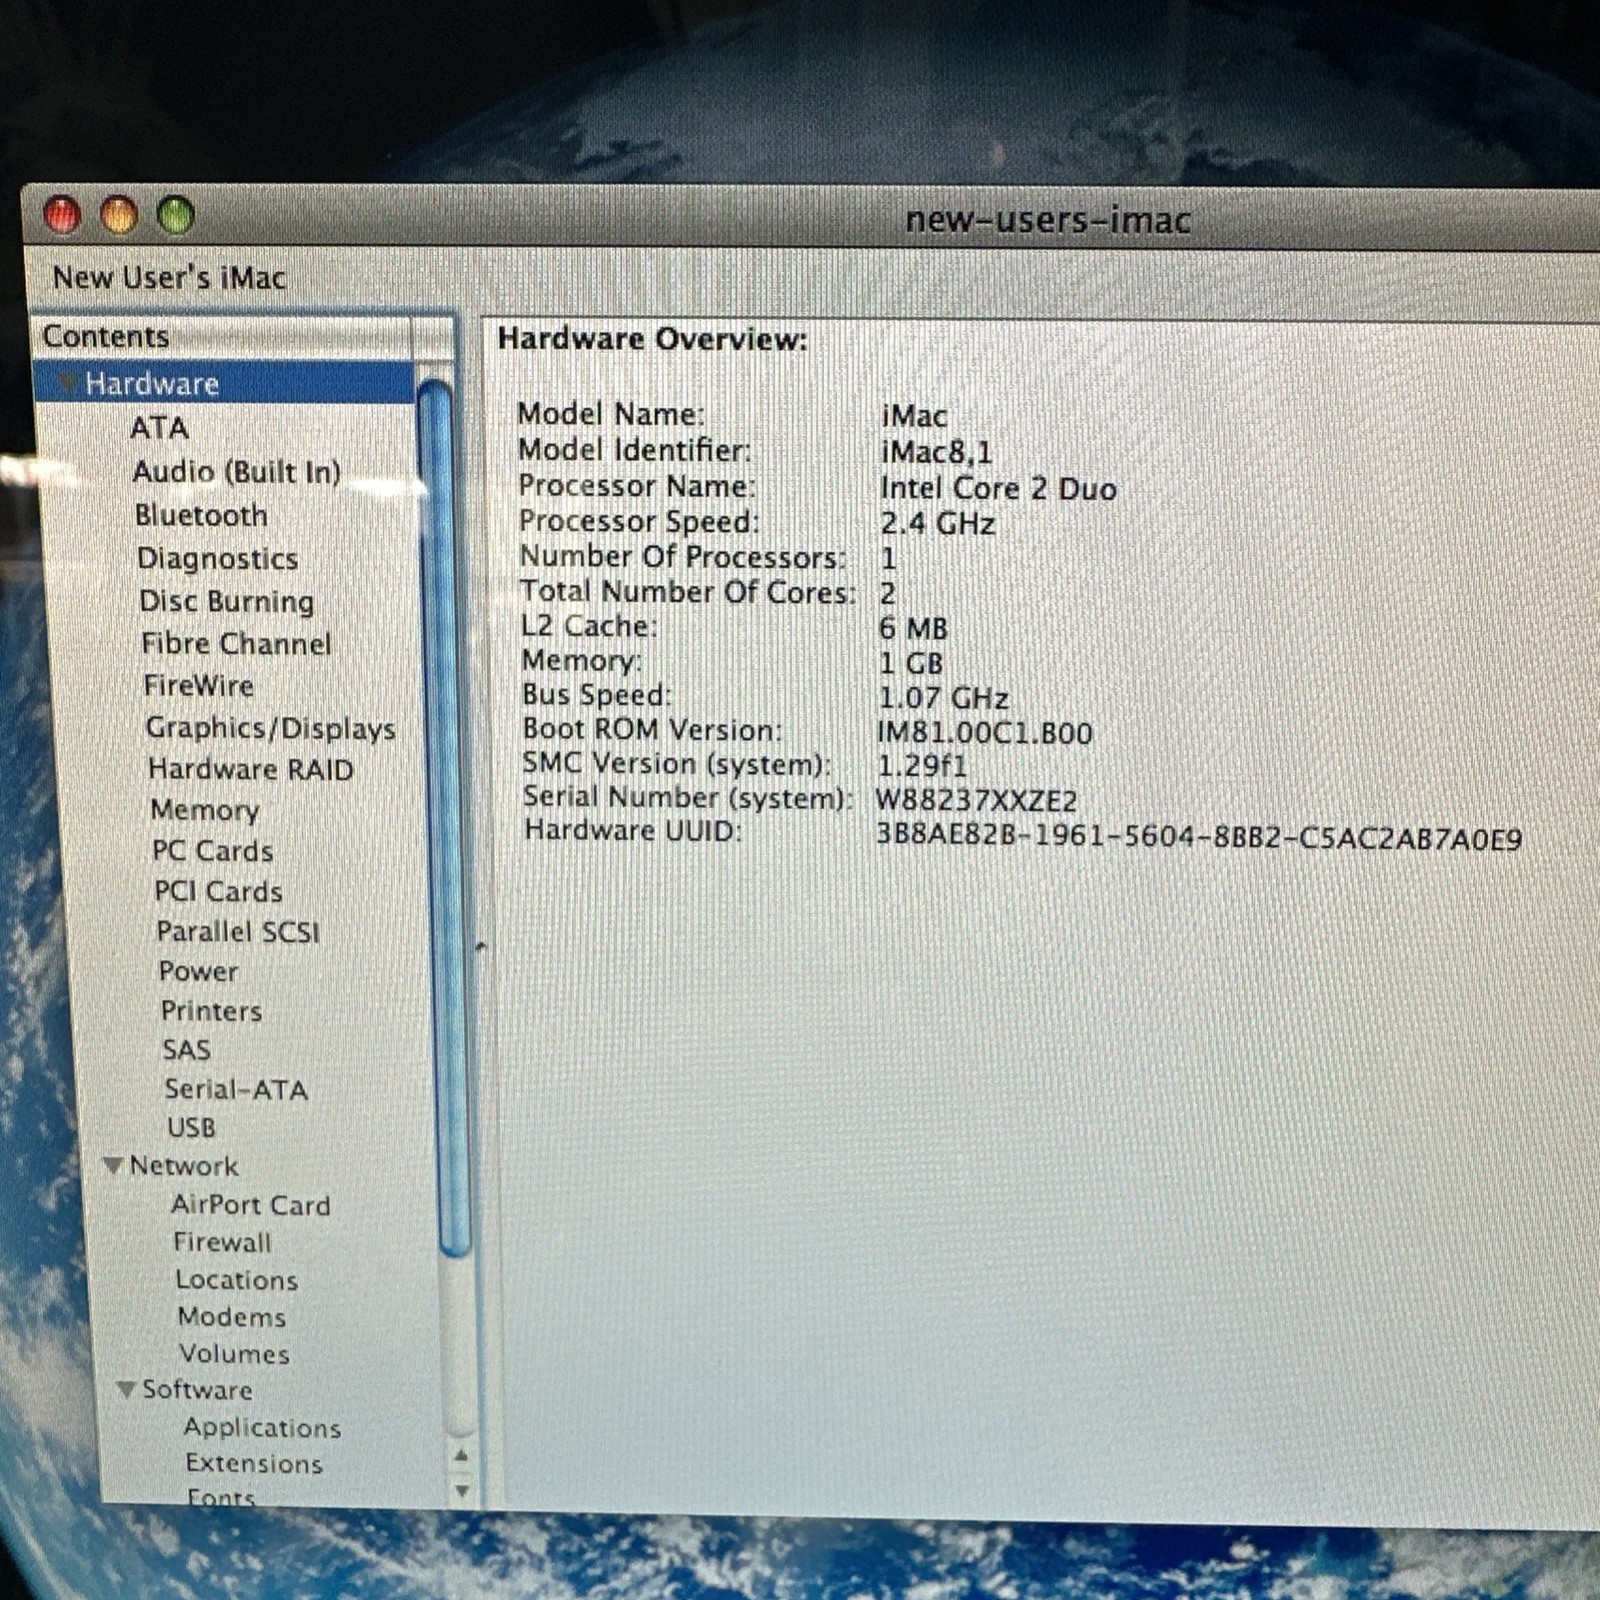The width and height of the screenshot is (1600, 1600).
Task: Click the yellow minimize window button
Action: tap(119, 215)
